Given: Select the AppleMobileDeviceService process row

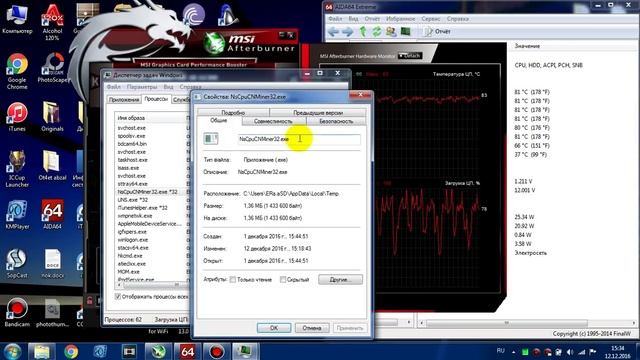Looking at the screenshot, I should click(151, 224).
